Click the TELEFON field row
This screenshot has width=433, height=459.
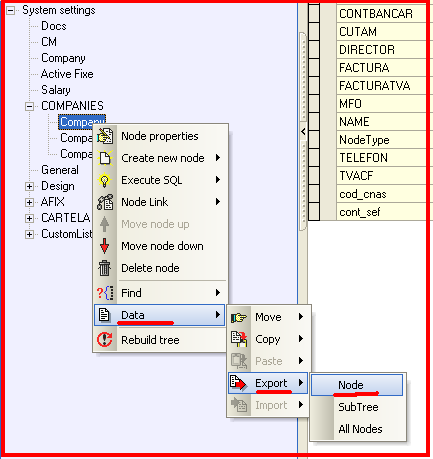coord(381,158)
